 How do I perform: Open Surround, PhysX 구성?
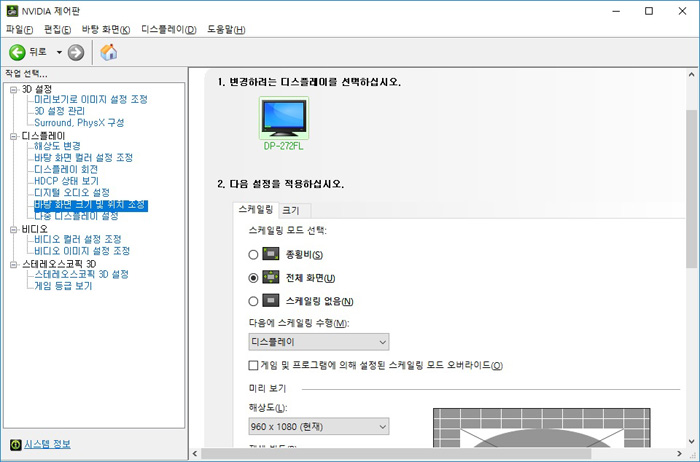79,122
